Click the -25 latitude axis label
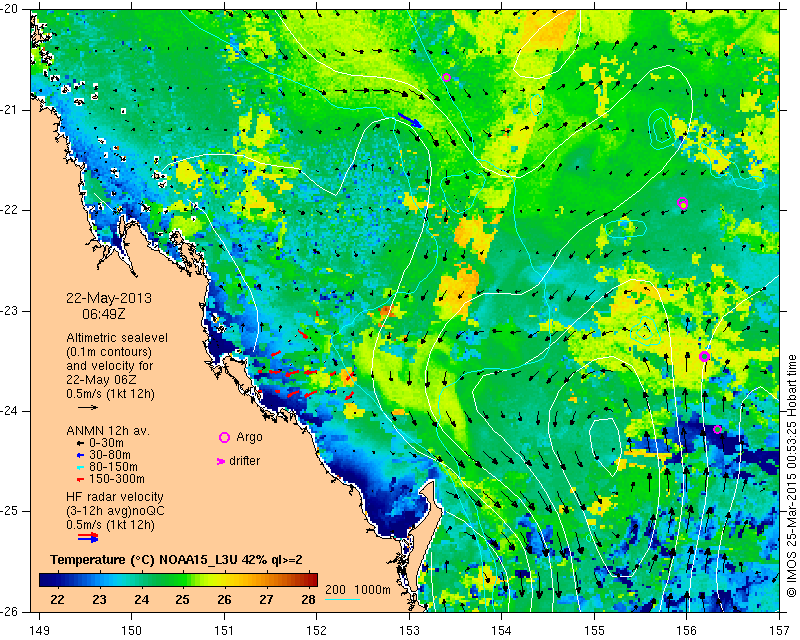Image resolution: width=800 pixels, height=640 pixels. point(9,511)
